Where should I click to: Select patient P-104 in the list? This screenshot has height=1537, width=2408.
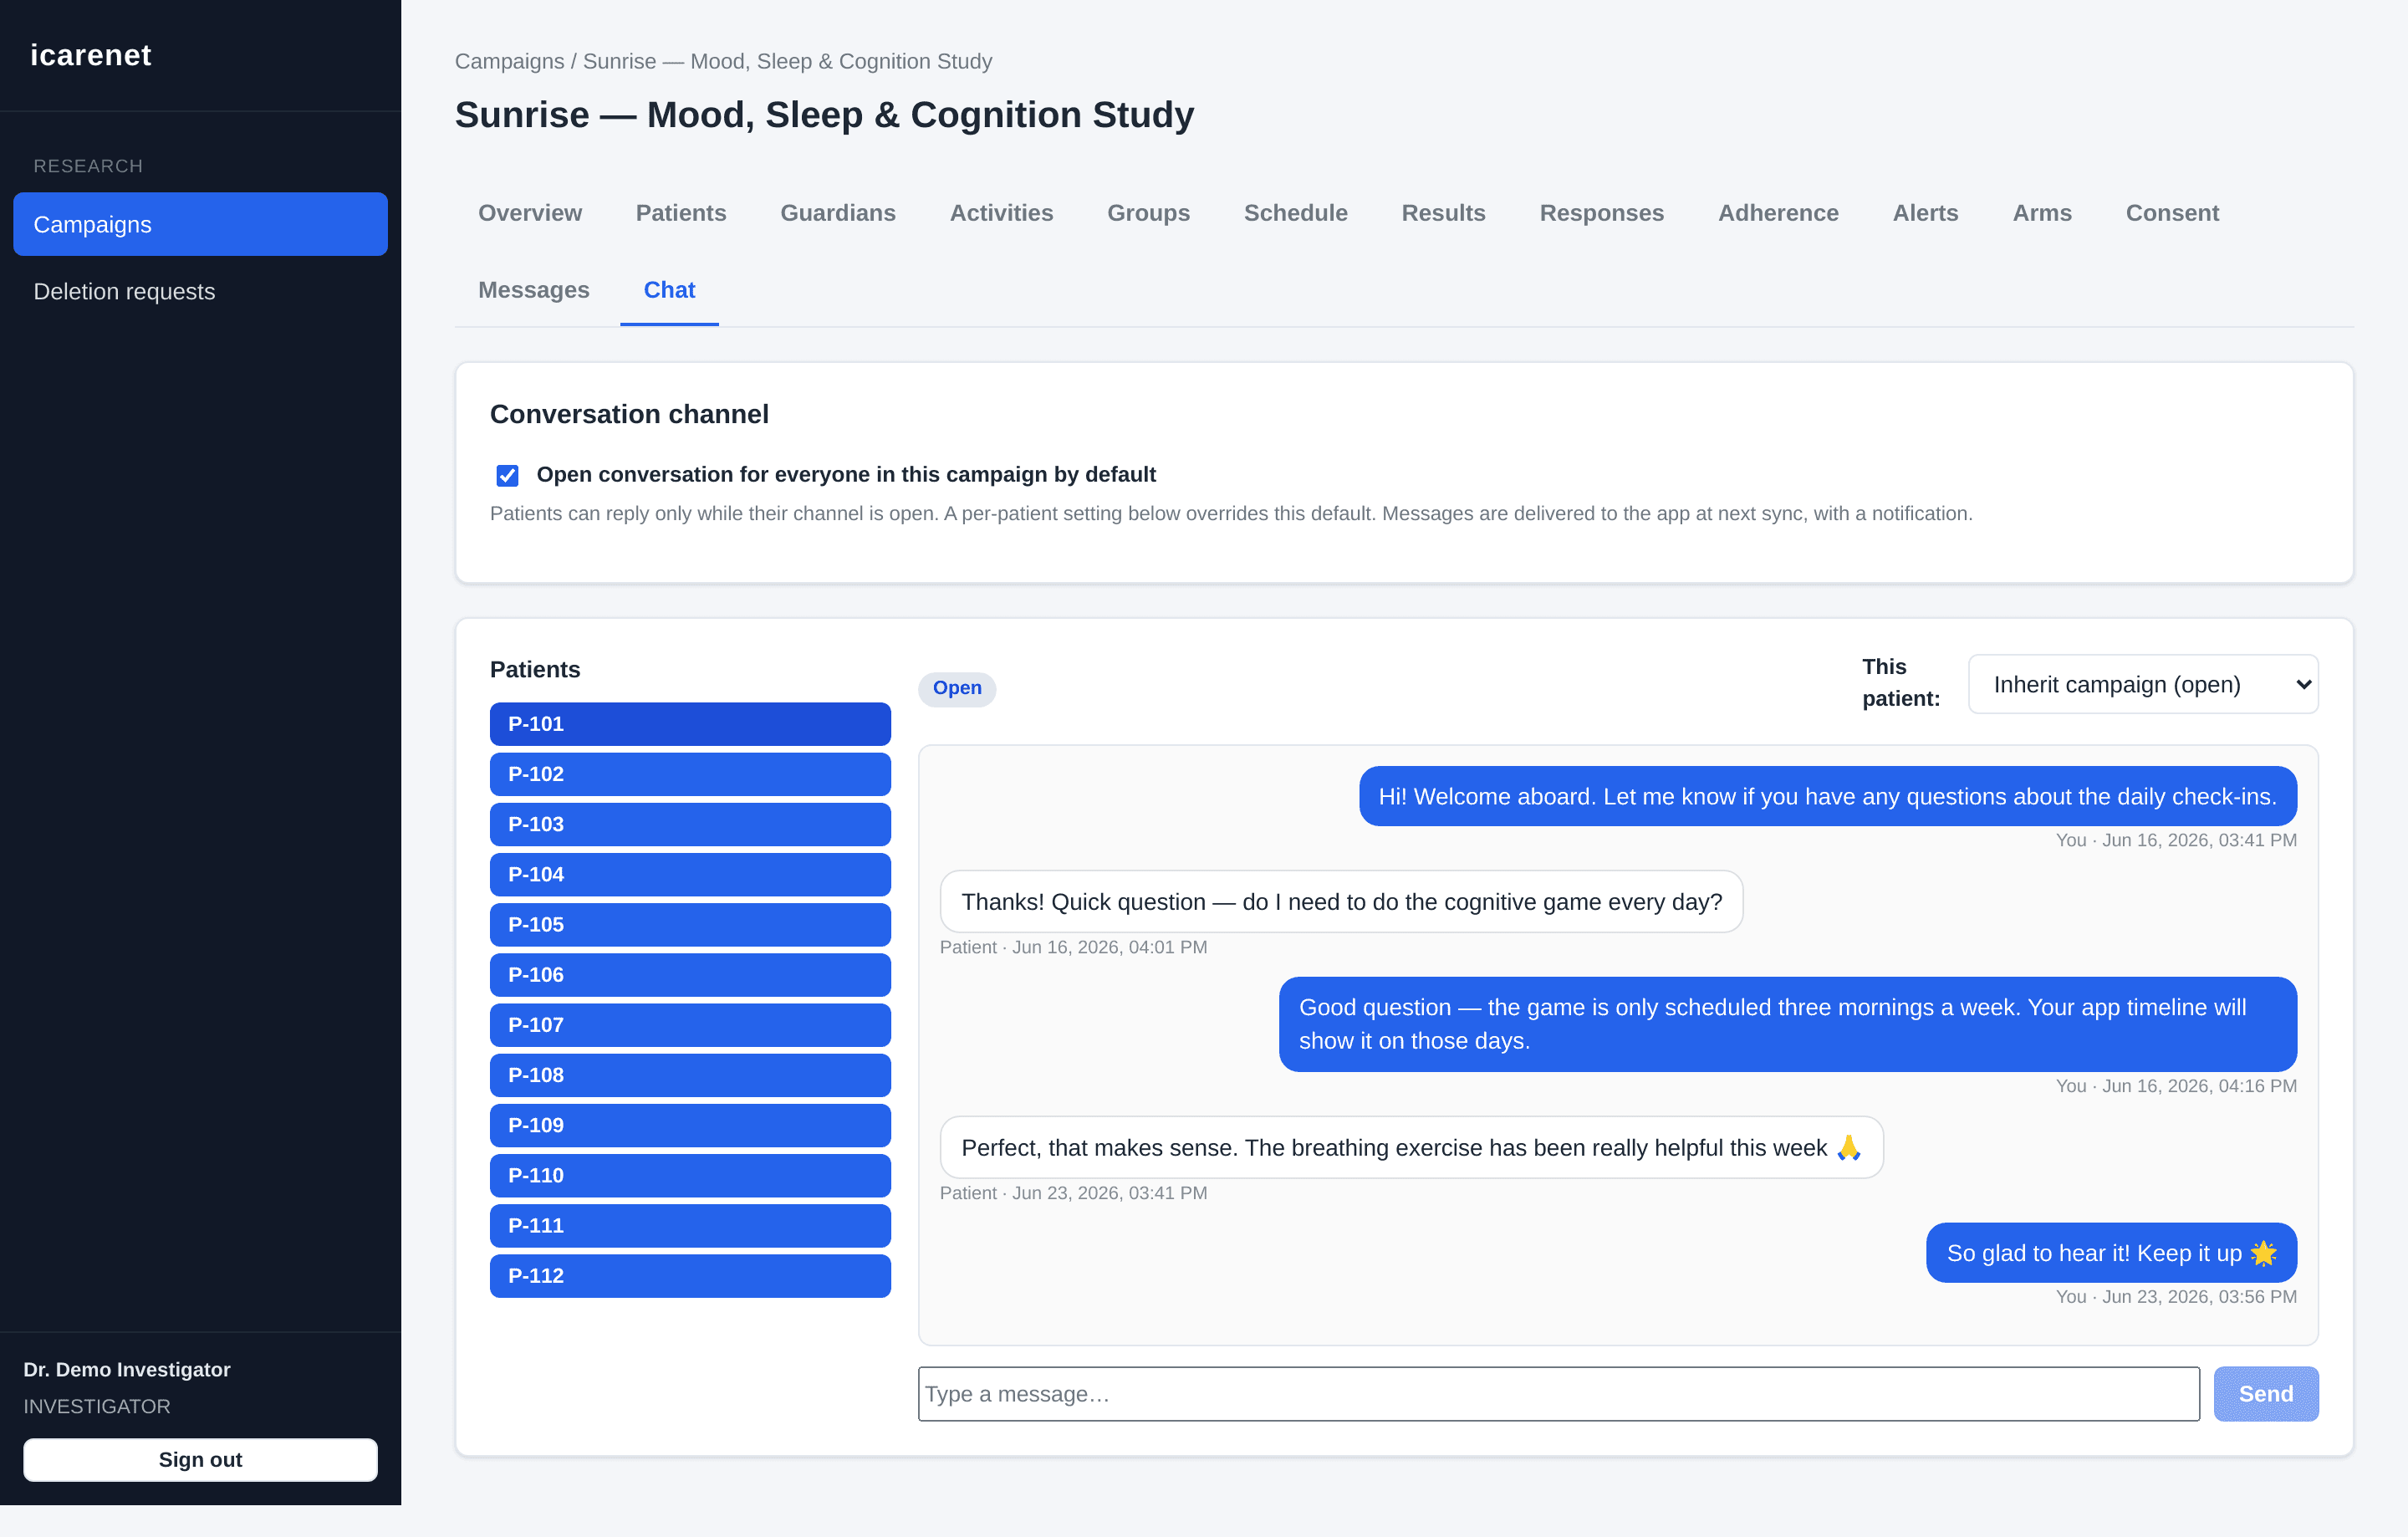(690, 874)
